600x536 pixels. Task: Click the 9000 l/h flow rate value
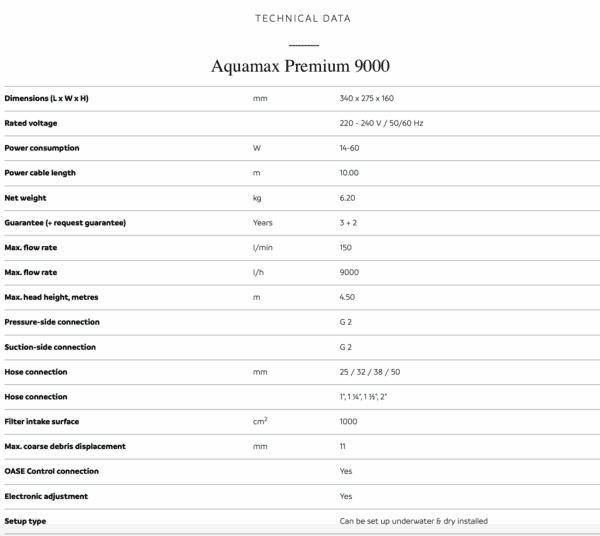coord(349,272)
